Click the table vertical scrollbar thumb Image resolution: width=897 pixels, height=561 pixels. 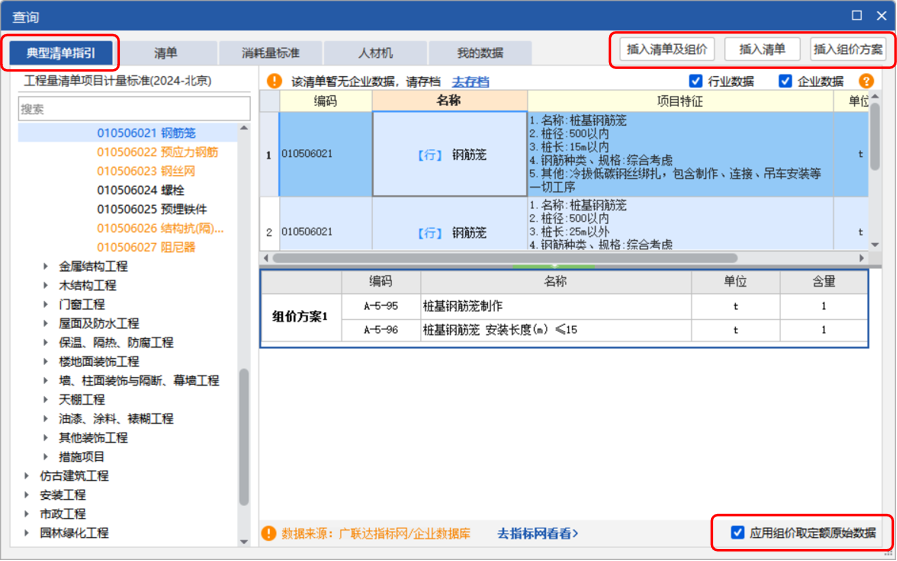tap(875, 136)
